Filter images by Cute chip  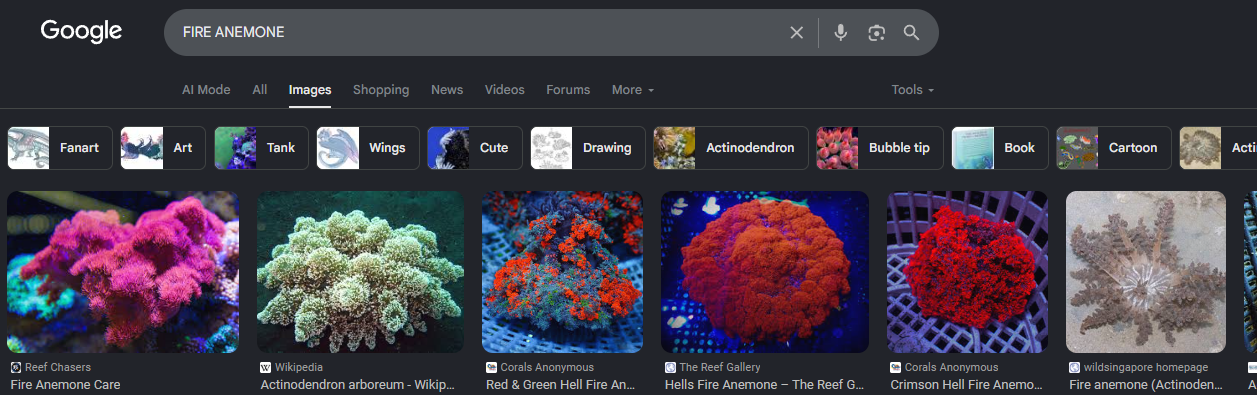(x=474, y=148)
